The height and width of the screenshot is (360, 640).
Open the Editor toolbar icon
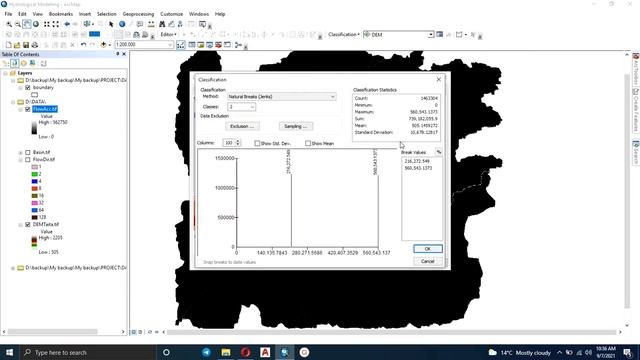(181, 44)
